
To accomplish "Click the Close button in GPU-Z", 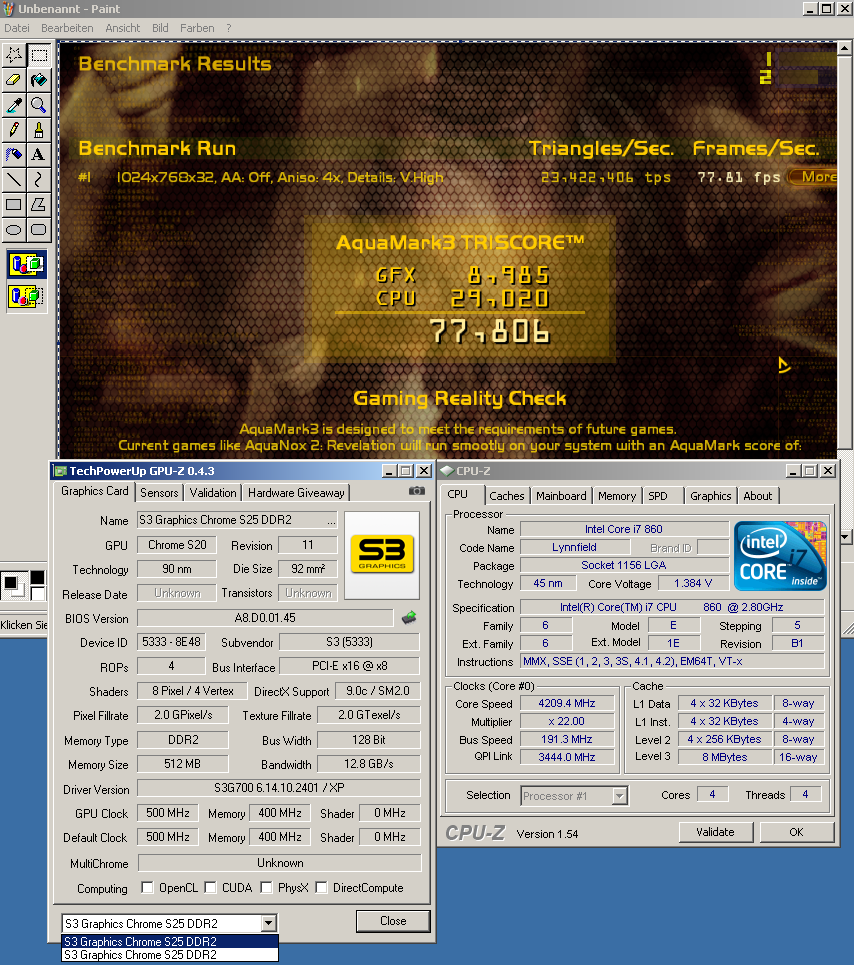I will (393, 921).
